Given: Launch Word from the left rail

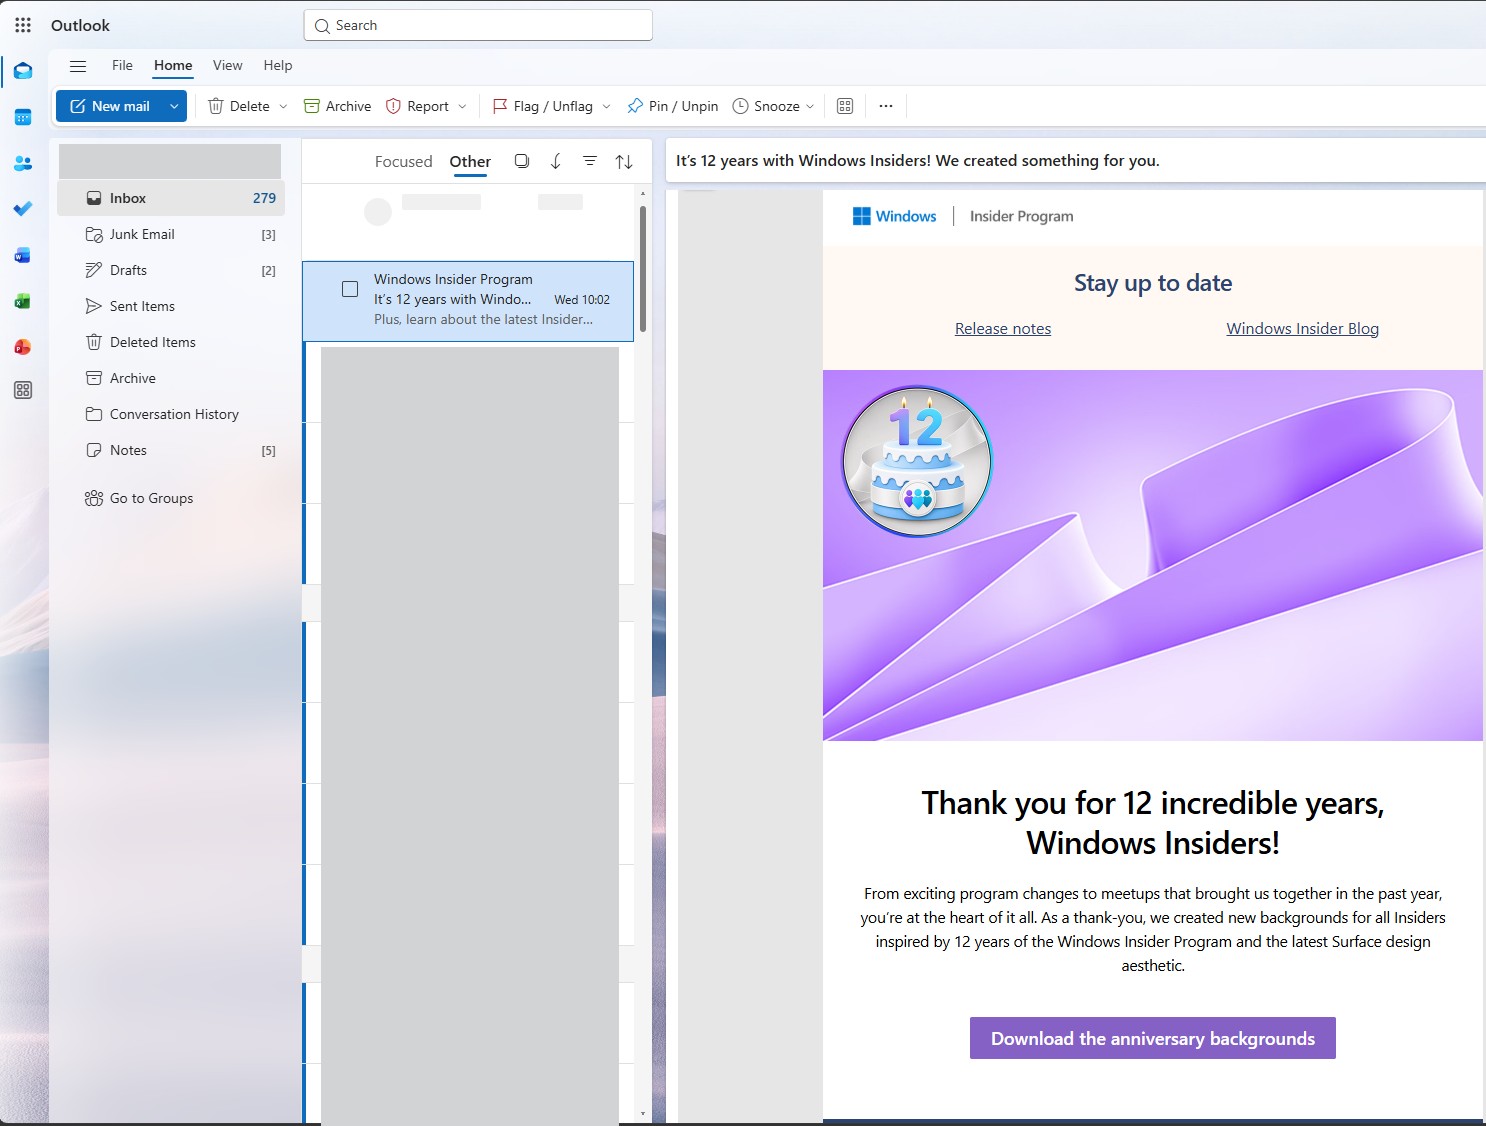Looking at the screenshot, I should 23,255.
